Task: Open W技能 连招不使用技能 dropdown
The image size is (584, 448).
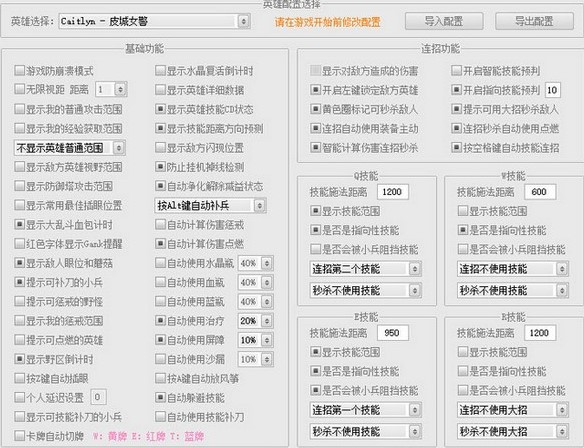Action: pyautogui.click(x=513, y=269)
